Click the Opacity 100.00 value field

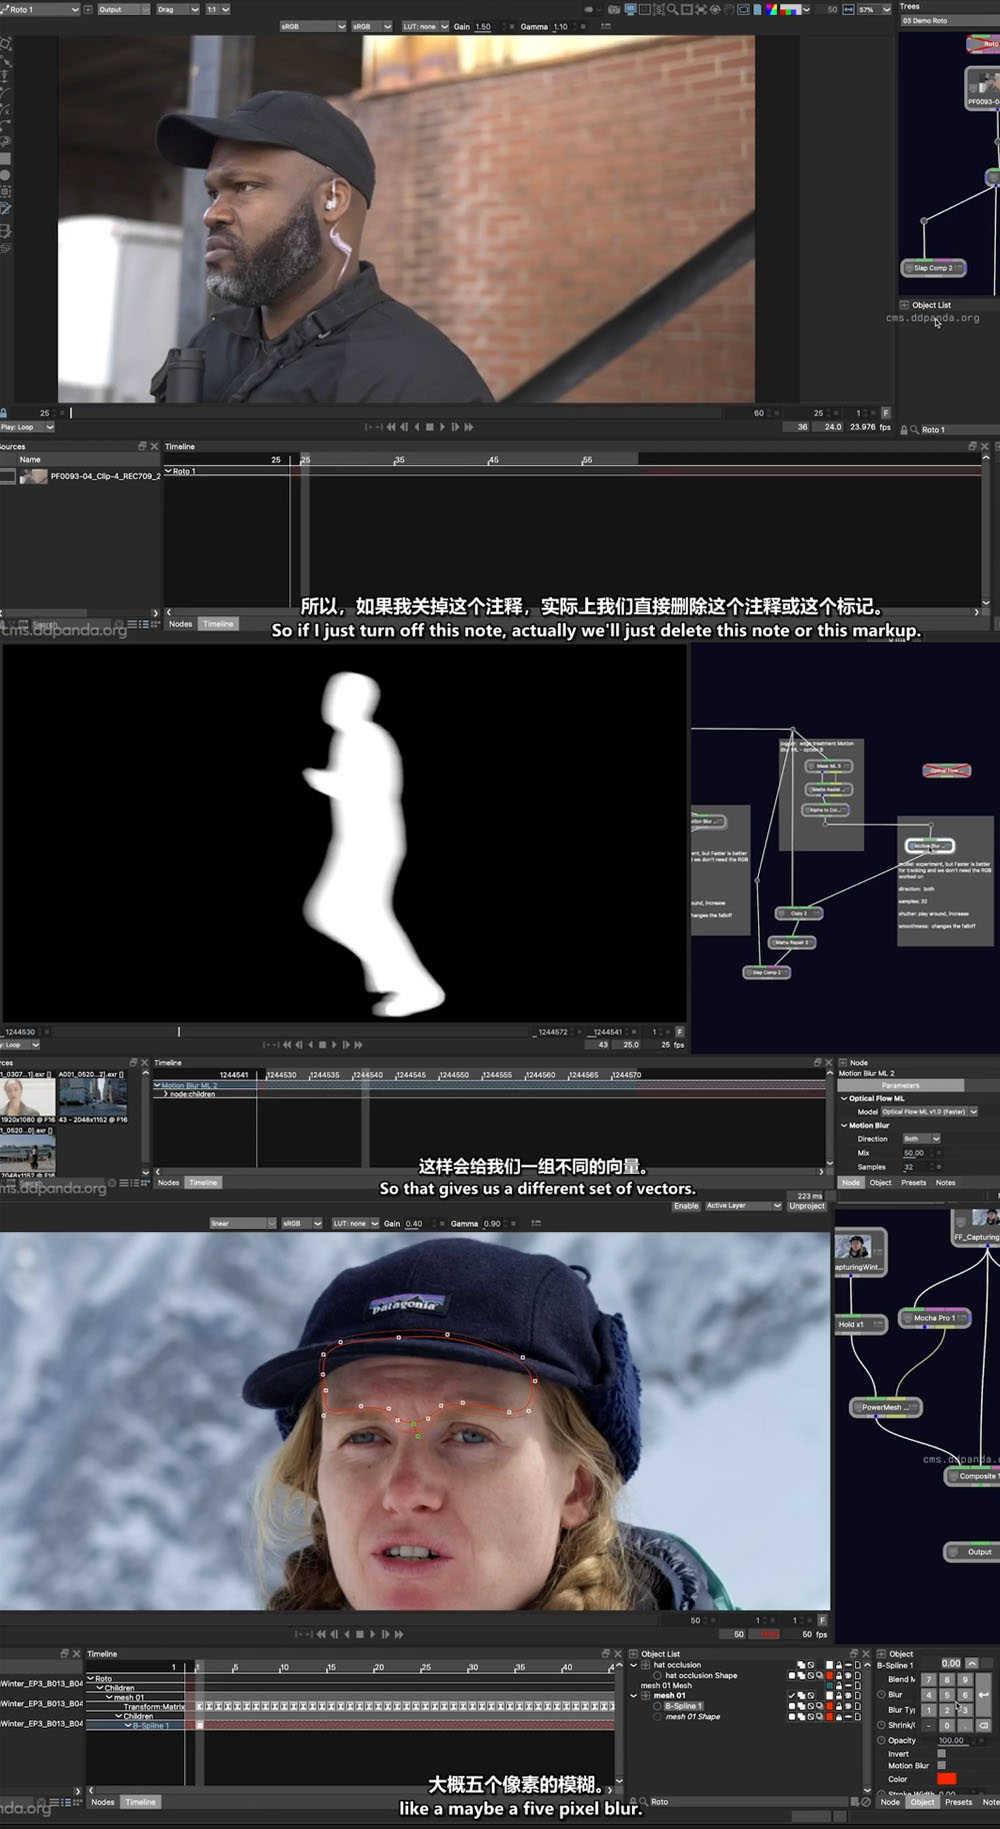(951, 1740)
